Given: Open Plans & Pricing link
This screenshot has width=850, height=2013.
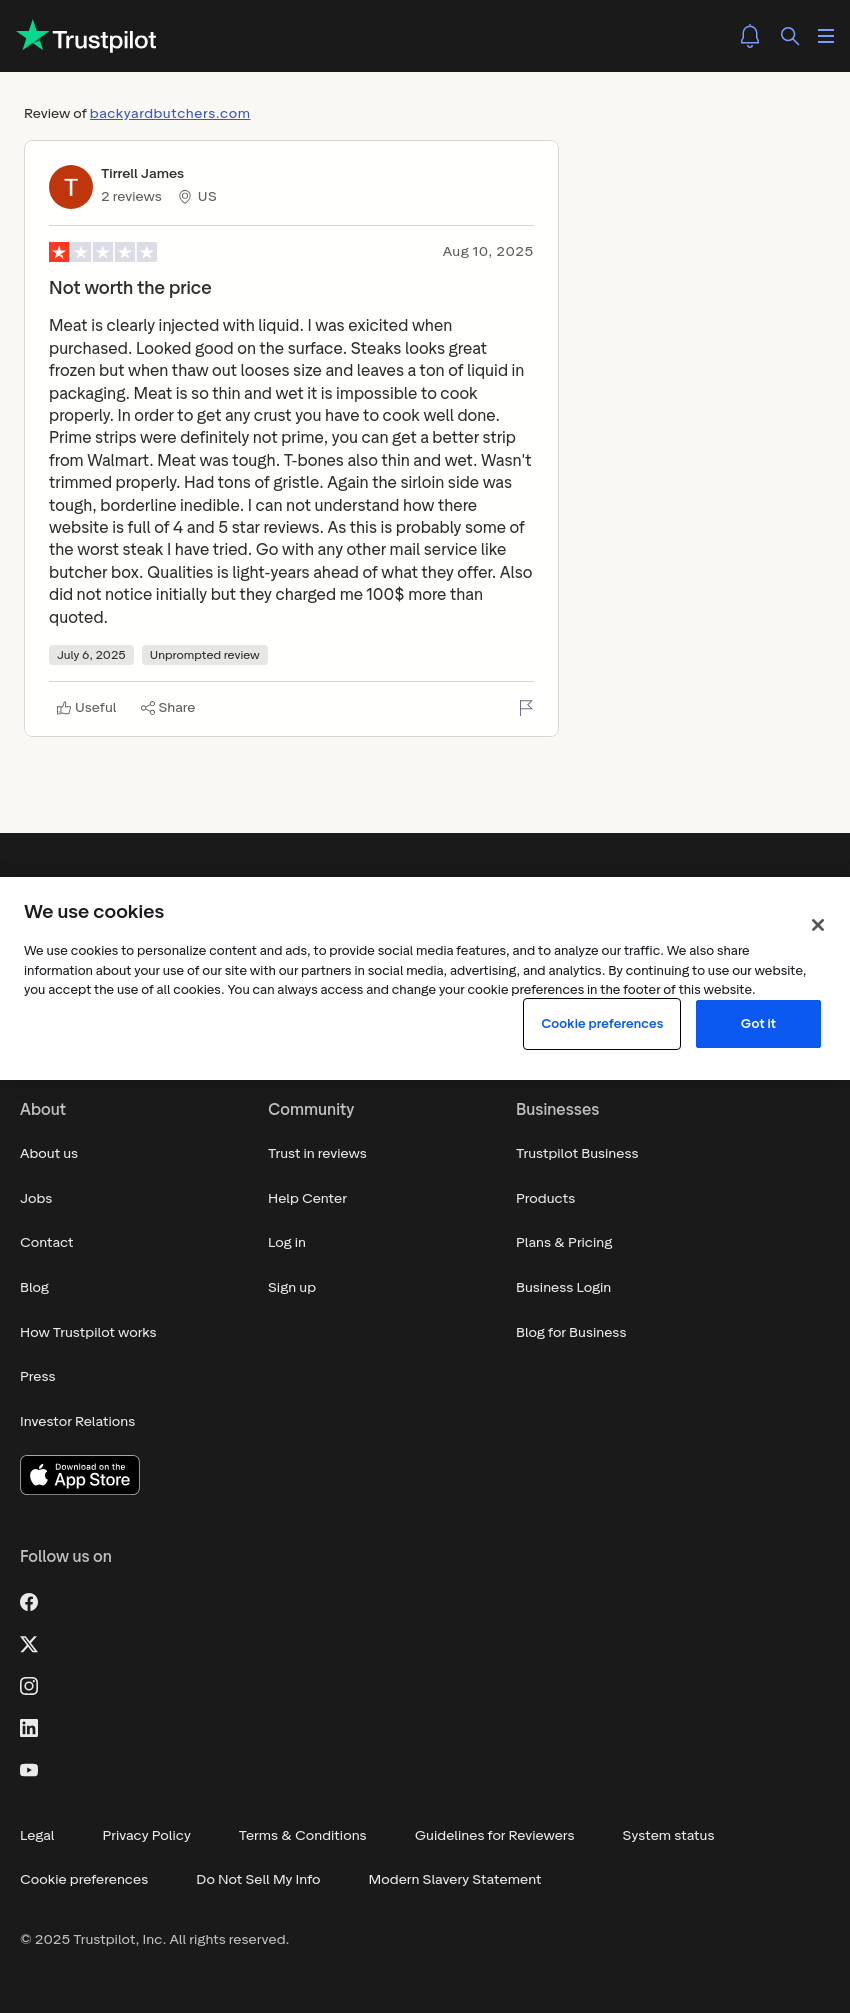Looking at the screenshot, I should [x=564, y=1243].
